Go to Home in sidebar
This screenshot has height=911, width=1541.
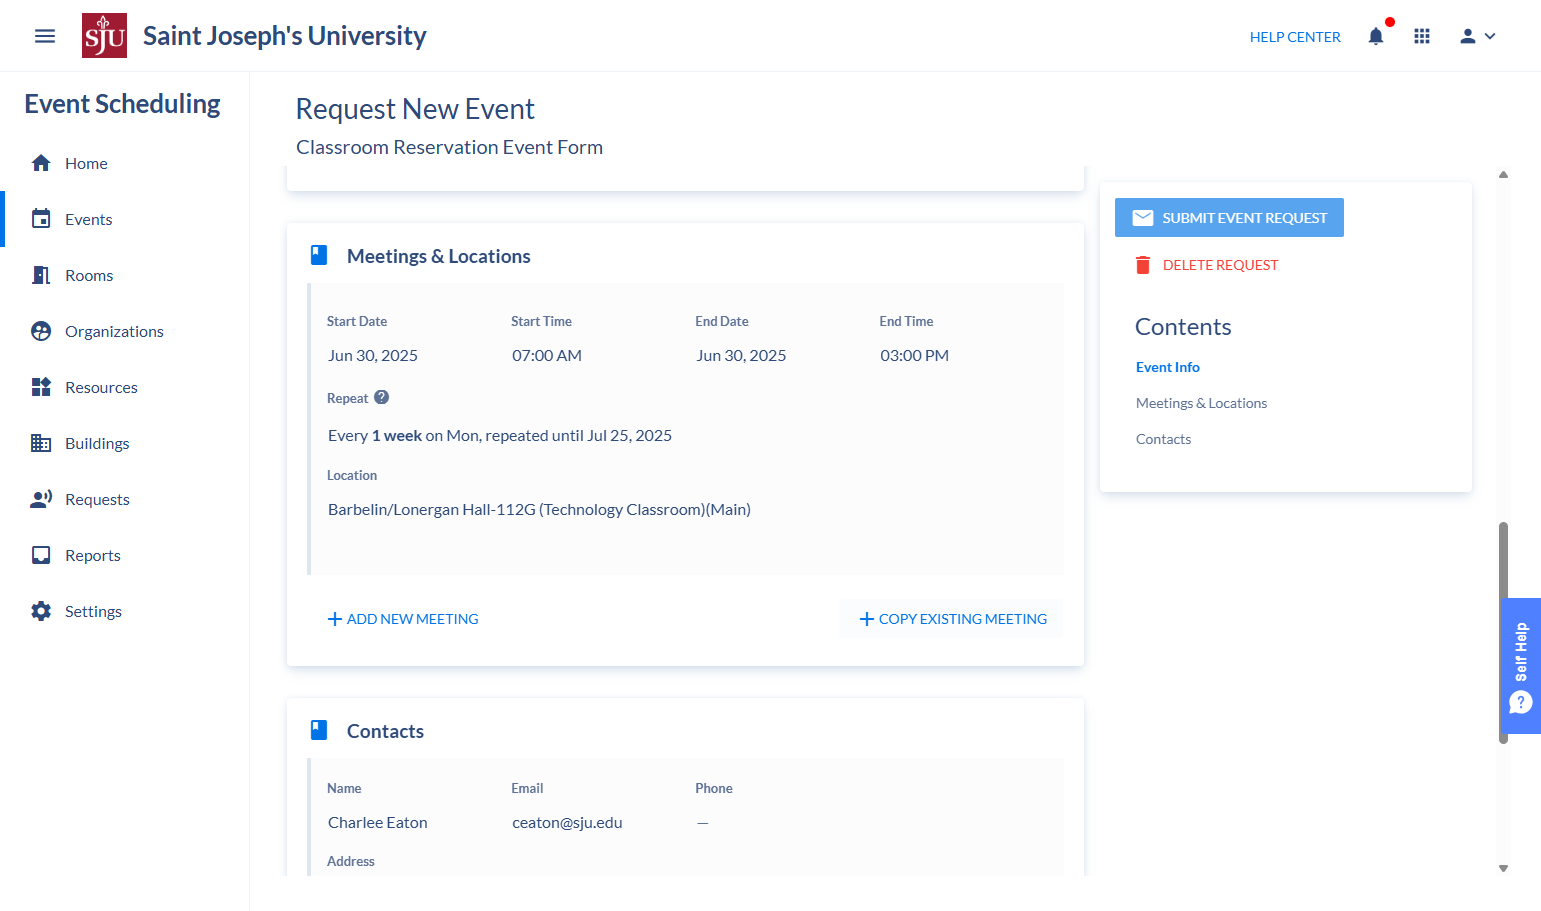click(86, 163)
